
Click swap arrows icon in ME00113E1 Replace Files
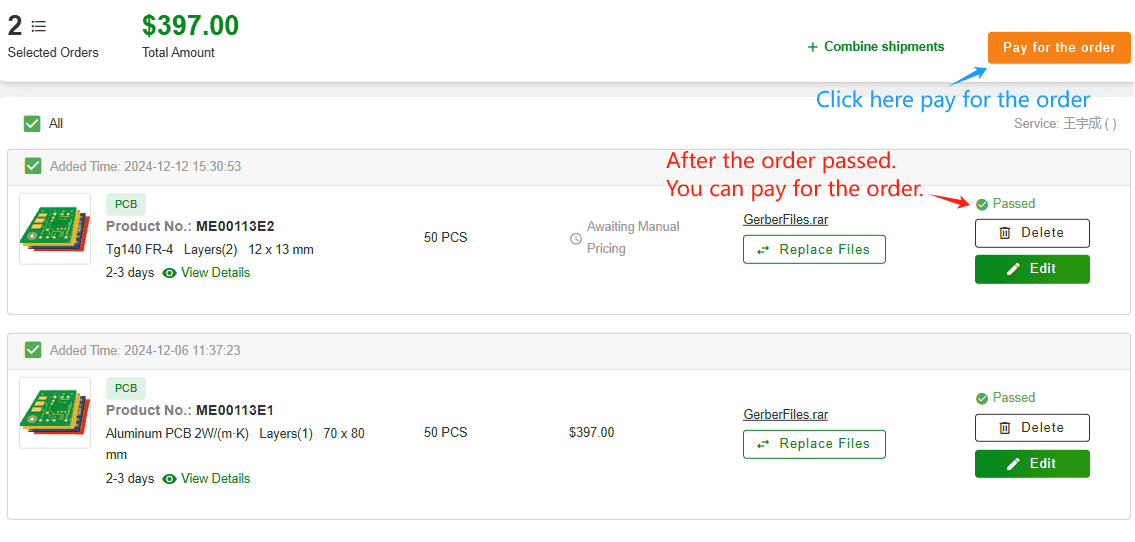click(x=764, y=444)
